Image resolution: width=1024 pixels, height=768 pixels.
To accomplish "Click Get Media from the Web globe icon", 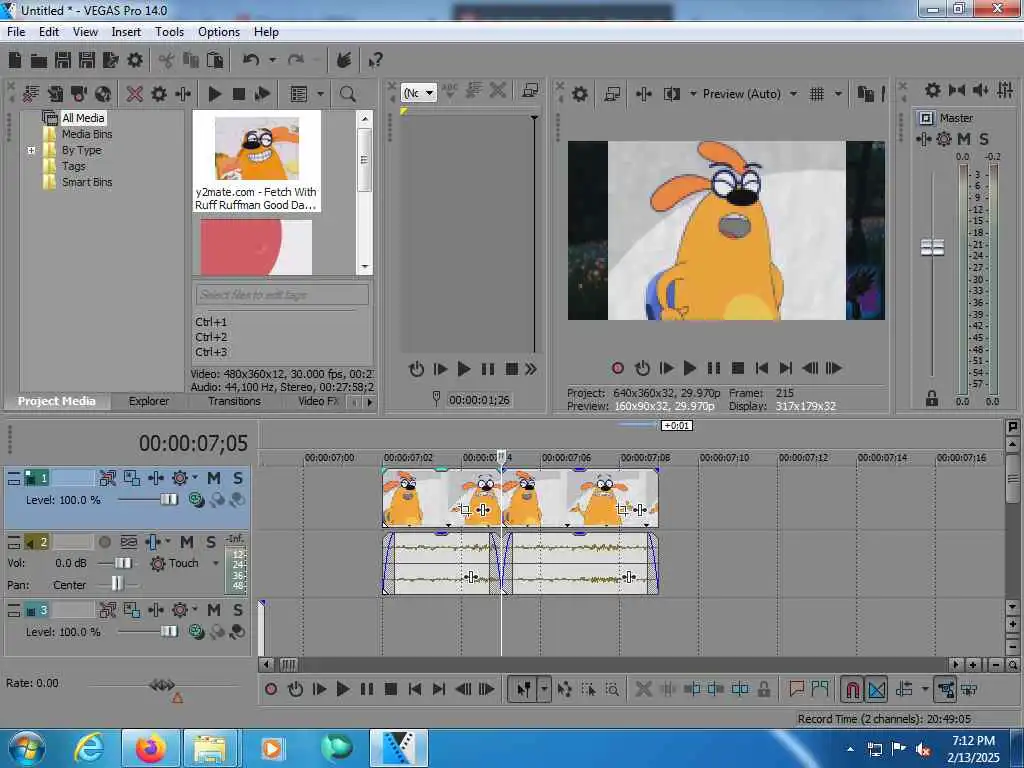I will click(103, 94).
